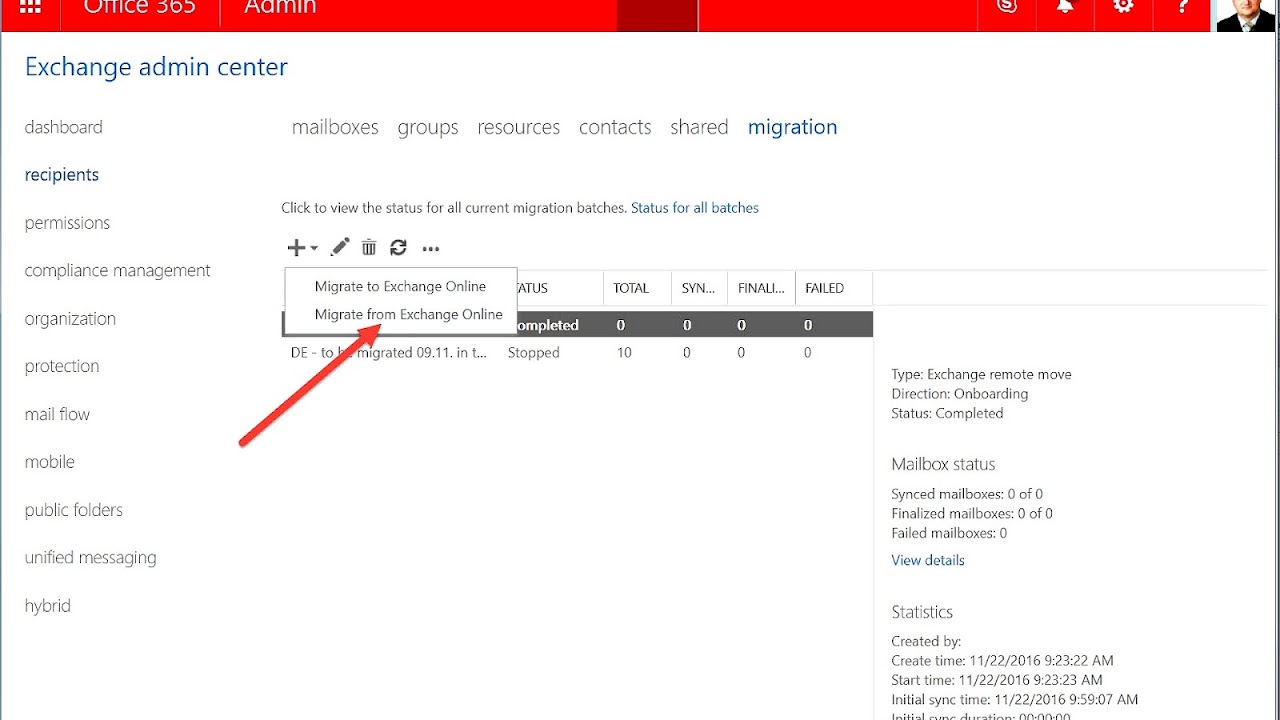Open public folders section
The height and width of the screenshot is (720, 1280).
(x=74, y=510)
